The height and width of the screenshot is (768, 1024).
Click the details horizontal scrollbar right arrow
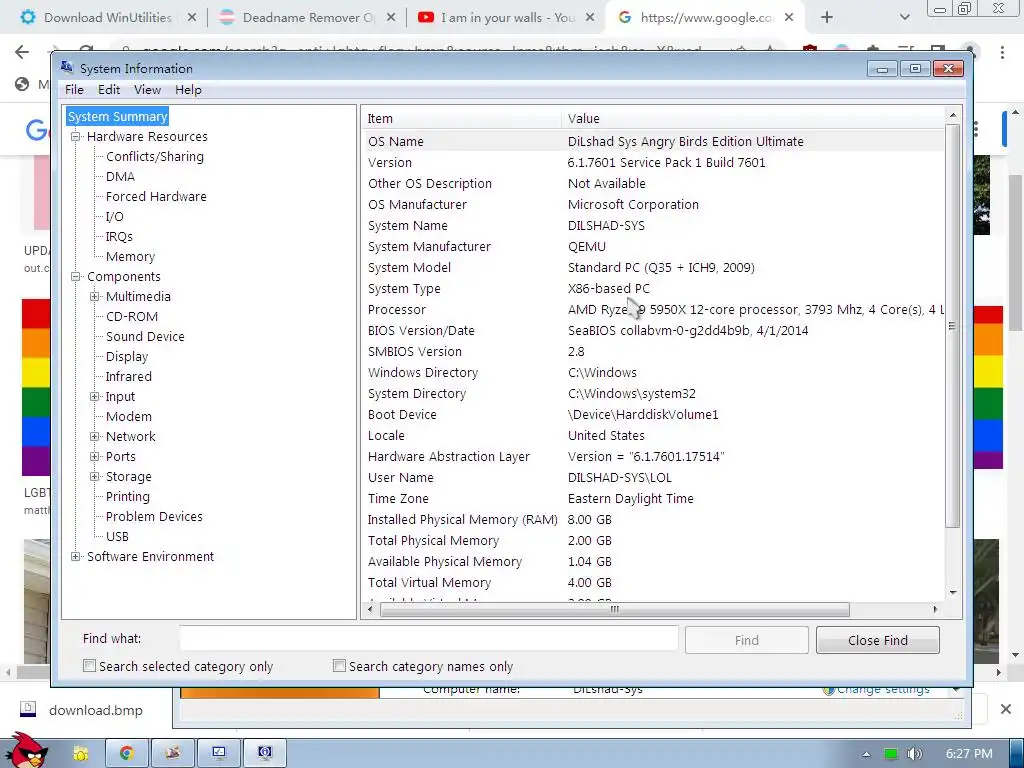[x=935, y=609]
